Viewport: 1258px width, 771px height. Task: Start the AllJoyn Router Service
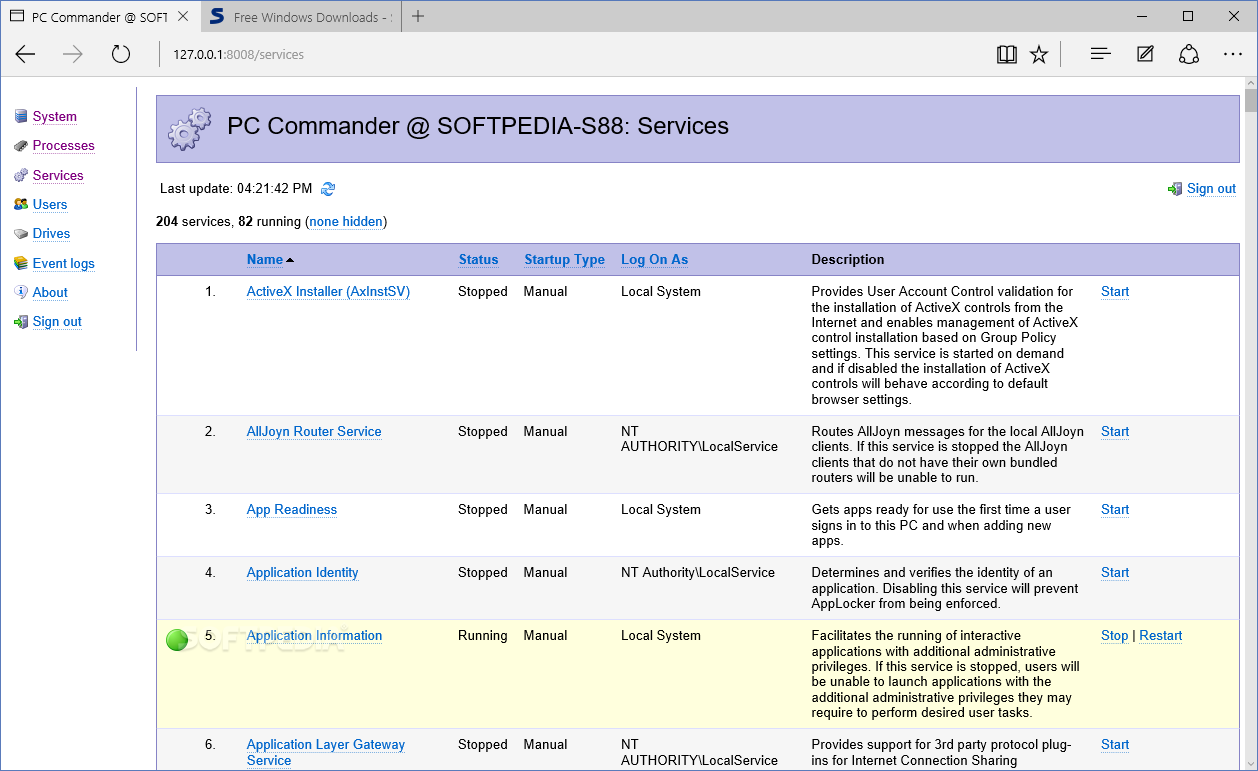[1115, 432]
